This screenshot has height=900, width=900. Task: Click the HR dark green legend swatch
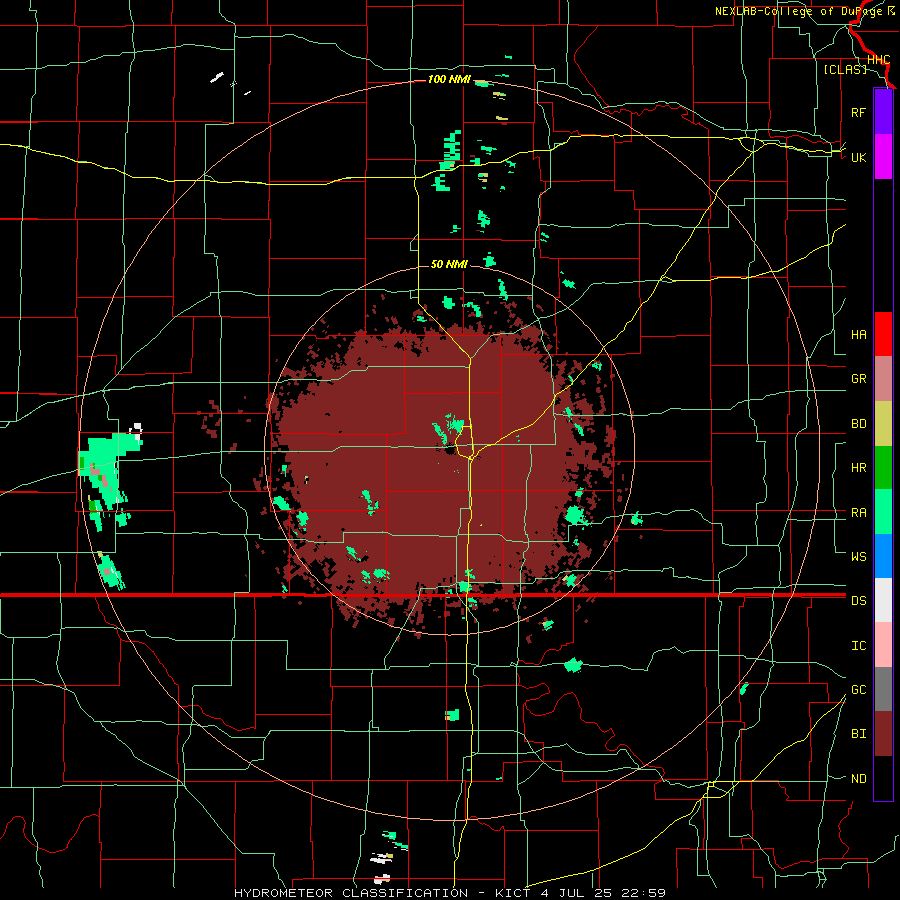(x=883, y=468)
